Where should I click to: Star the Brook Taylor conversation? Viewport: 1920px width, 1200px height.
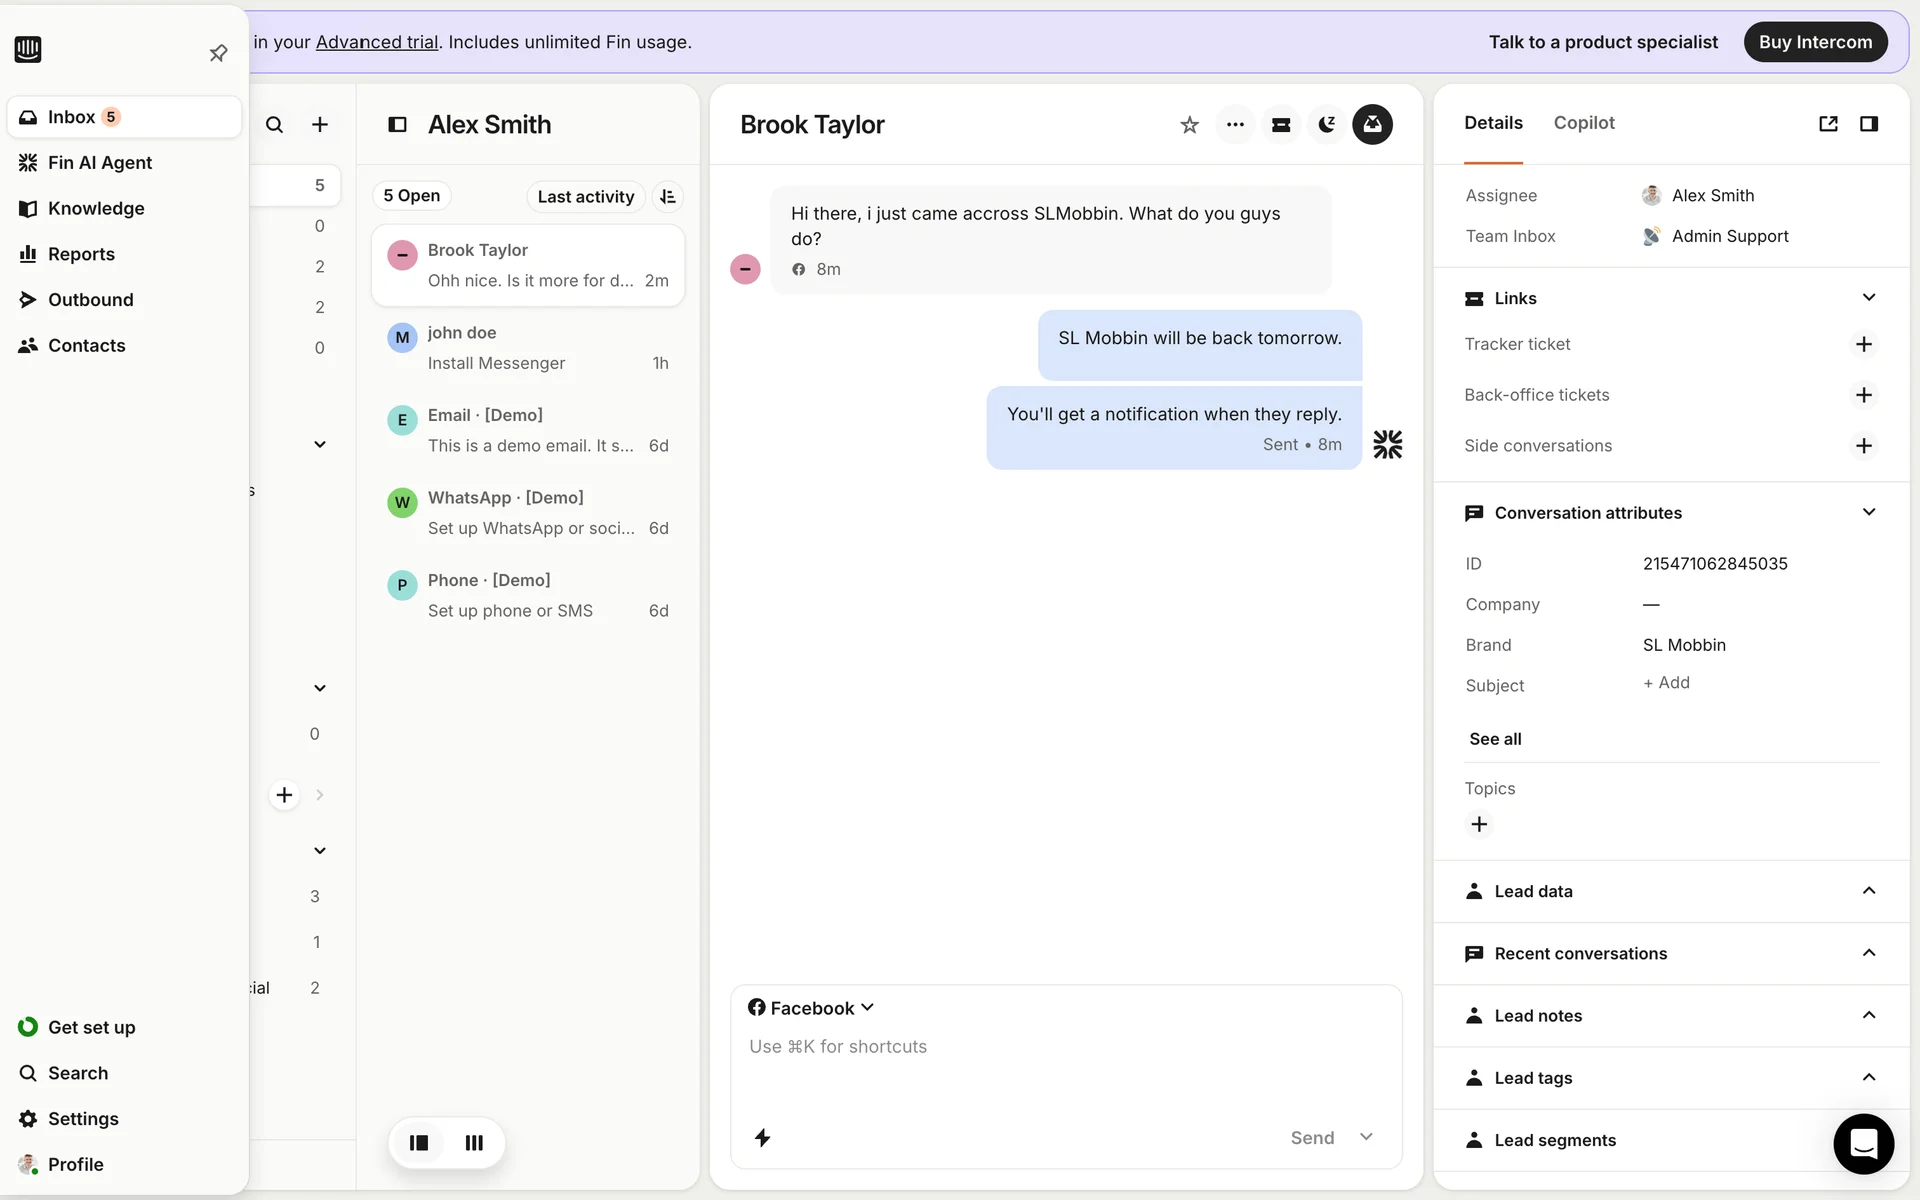click(x=1189, y=125)
